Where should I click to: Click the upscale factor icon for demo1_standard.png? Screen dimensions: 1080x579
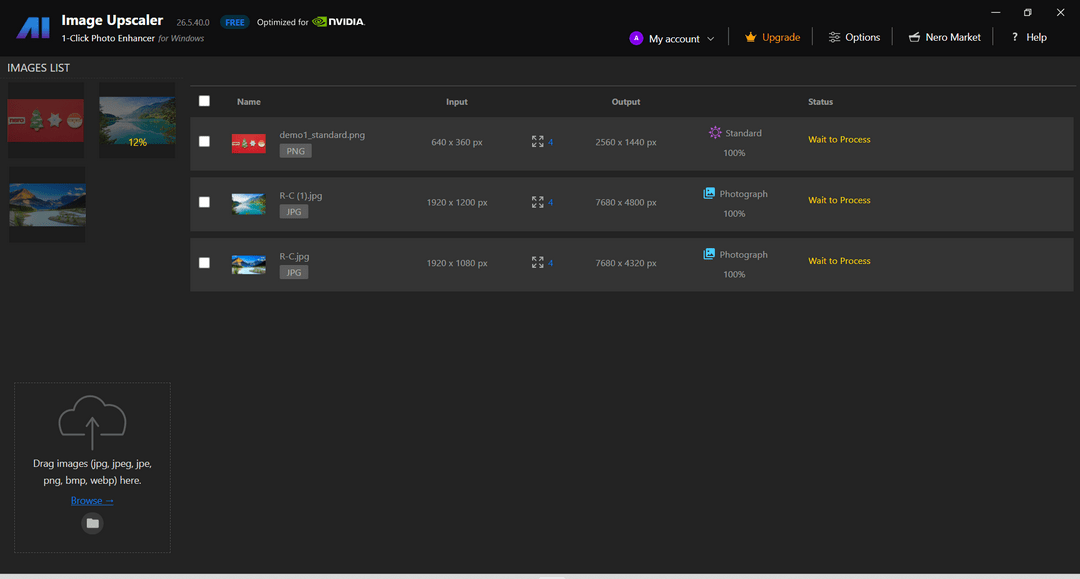click(538, 142)
